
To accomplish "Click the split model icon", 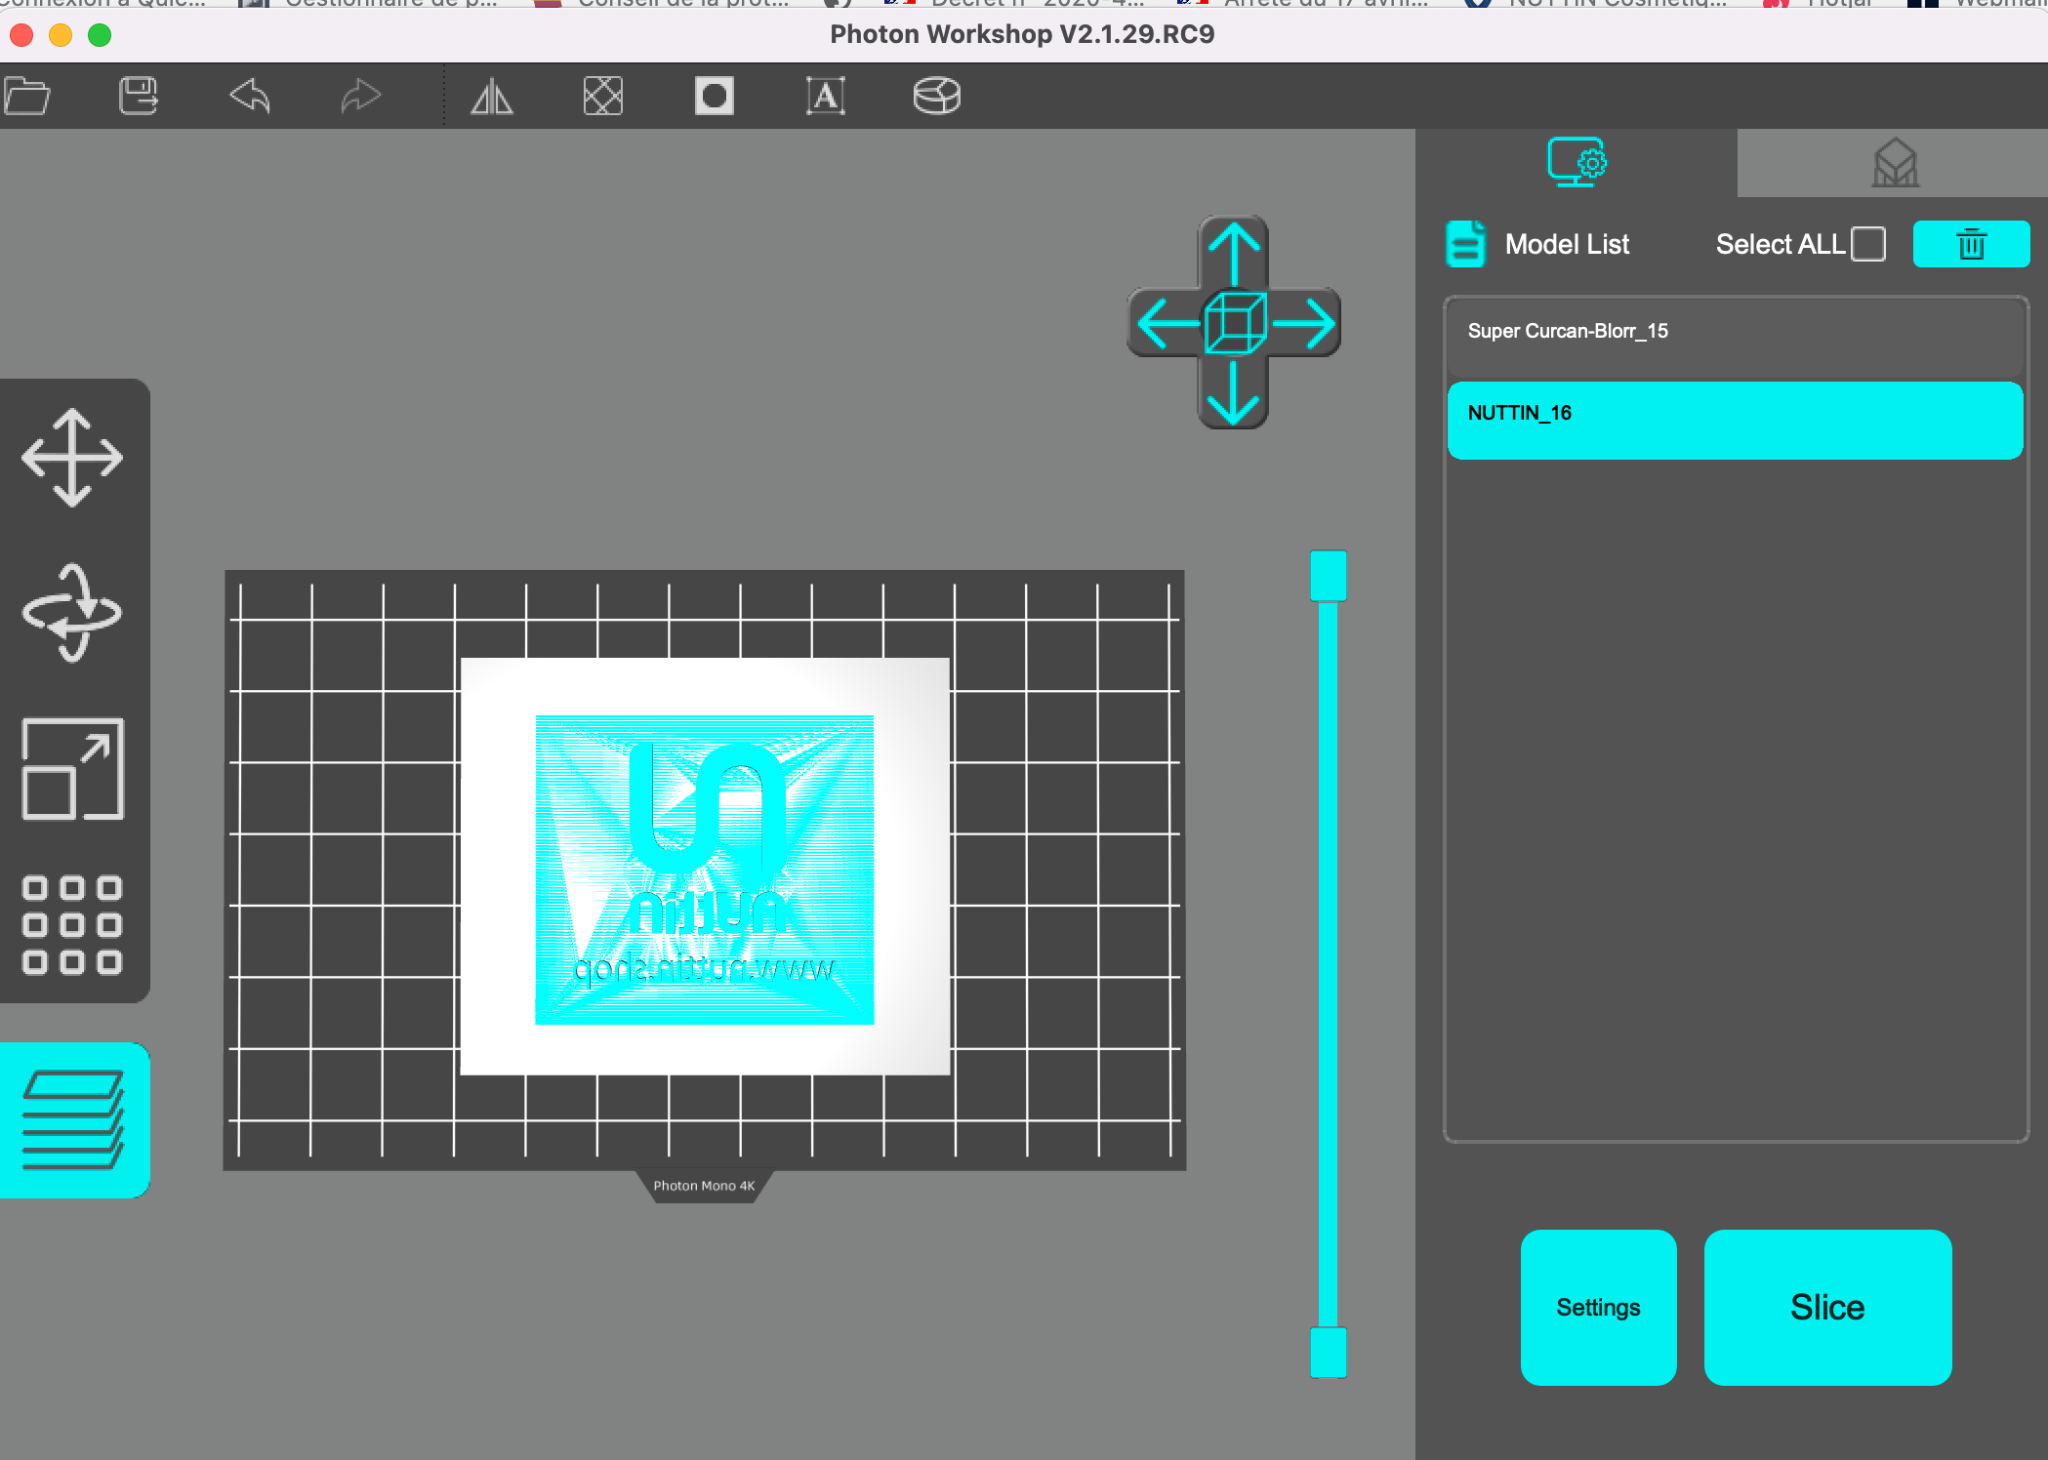I will (x=937, y=97).
